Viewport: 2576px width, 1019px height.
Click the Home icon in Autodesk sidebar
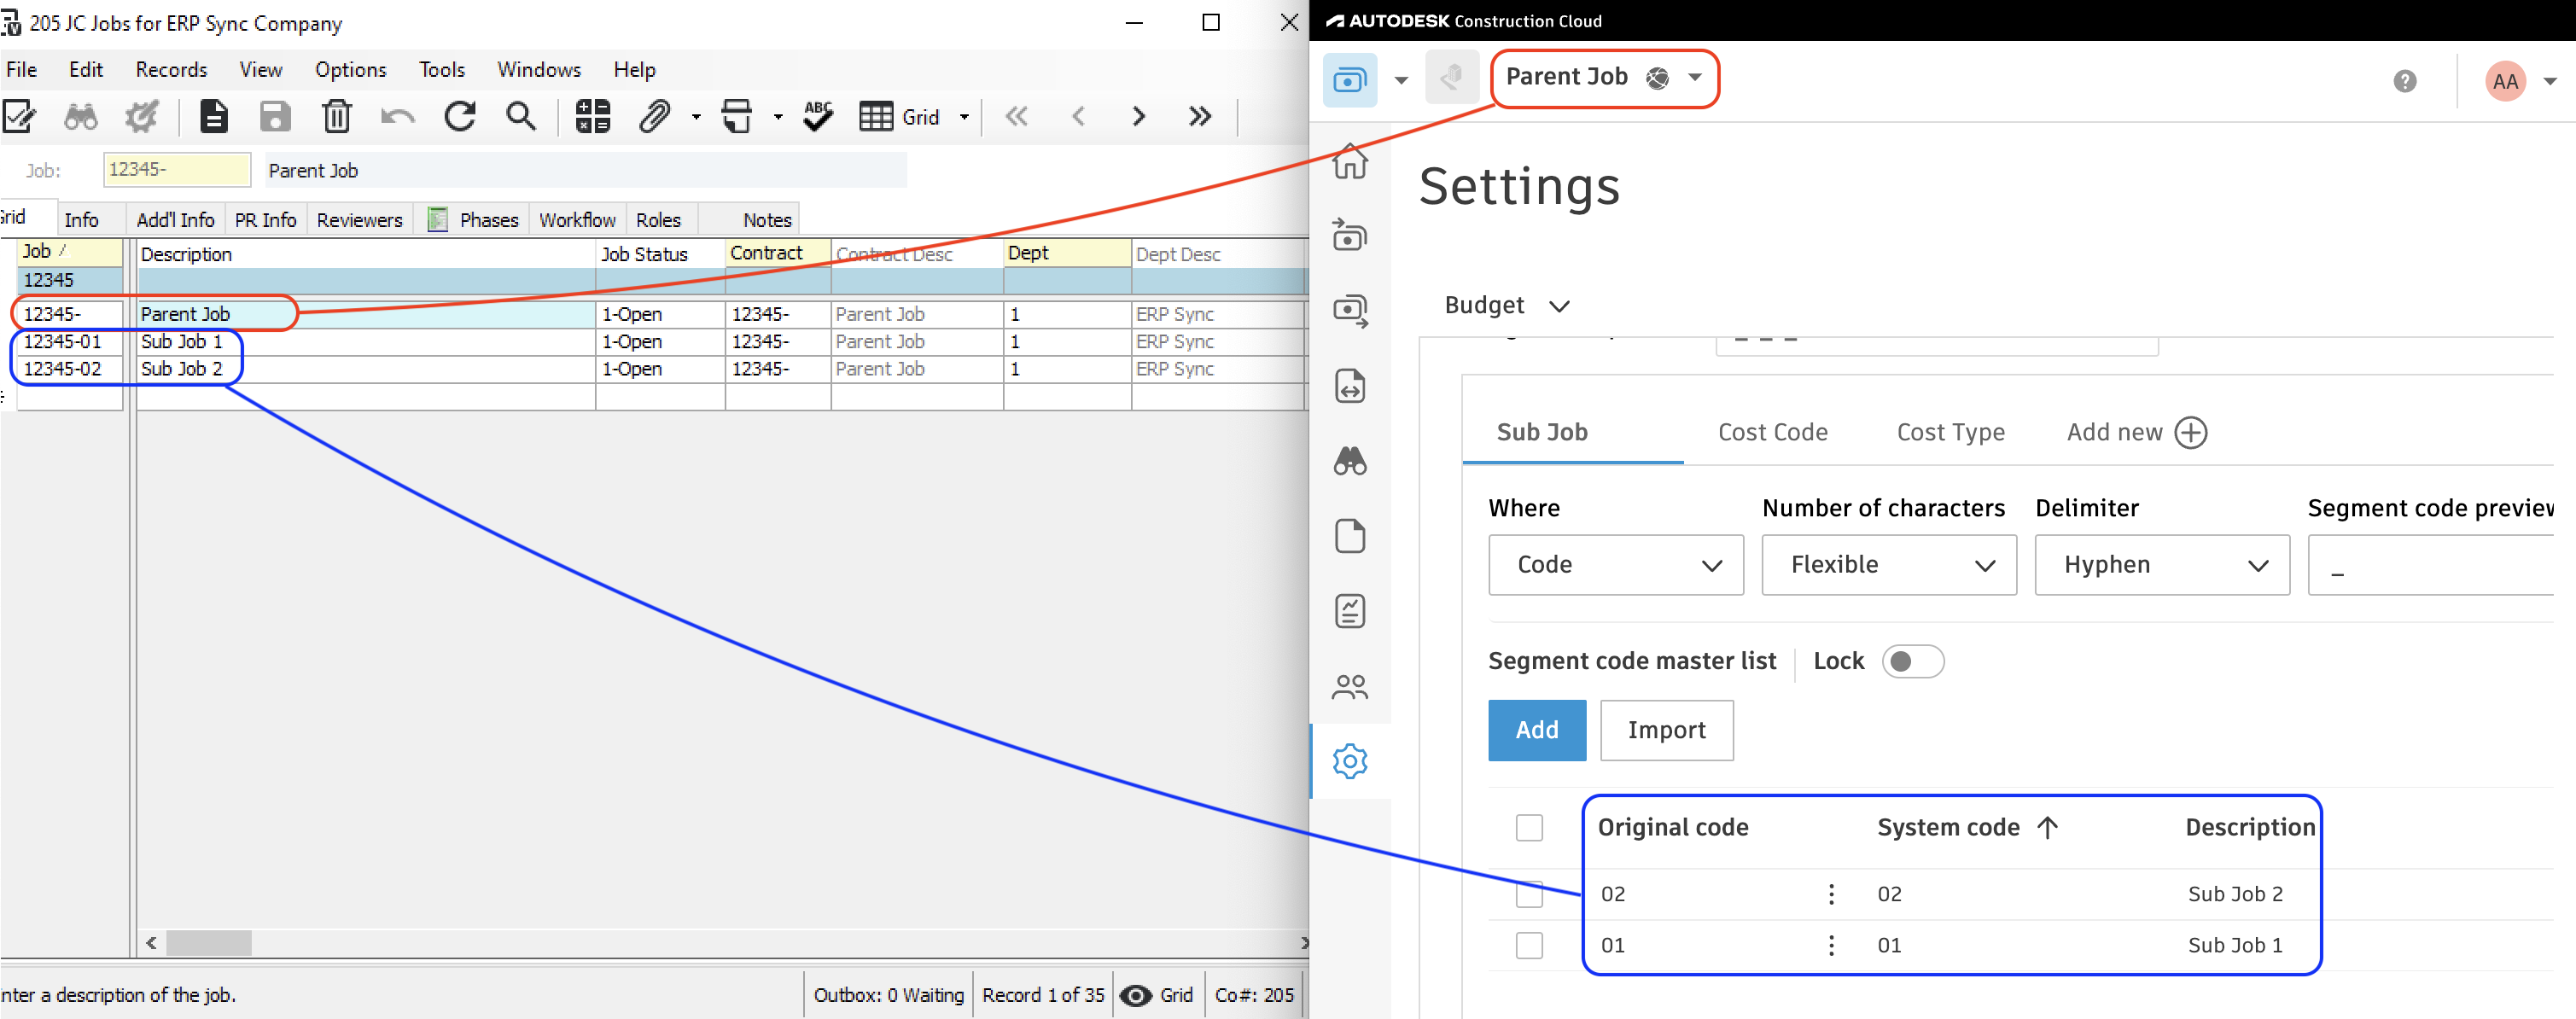[1350, 161]
